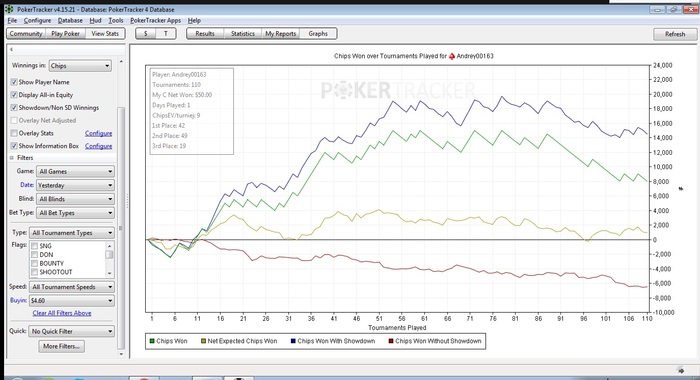Click the More Filters button
Viewport: 700px width, 380px height.
click(62, 346)
